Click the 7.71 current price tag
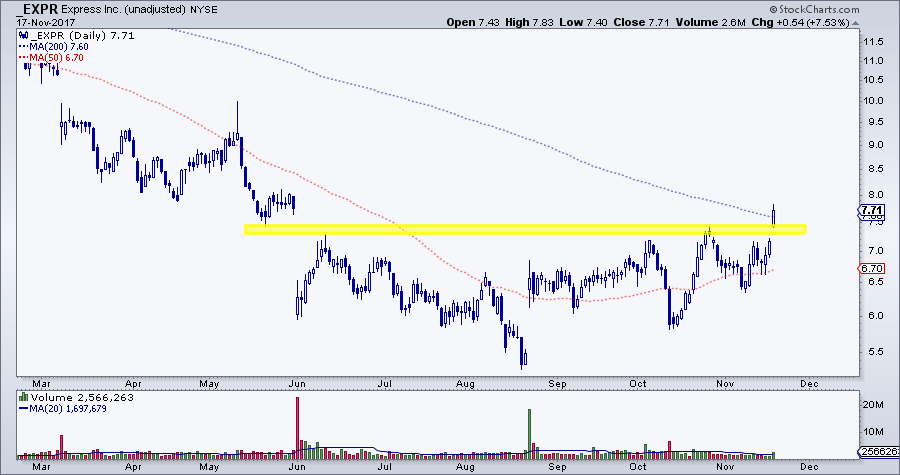The width and height of the screenshot is (900, 475). click(871, 211)
